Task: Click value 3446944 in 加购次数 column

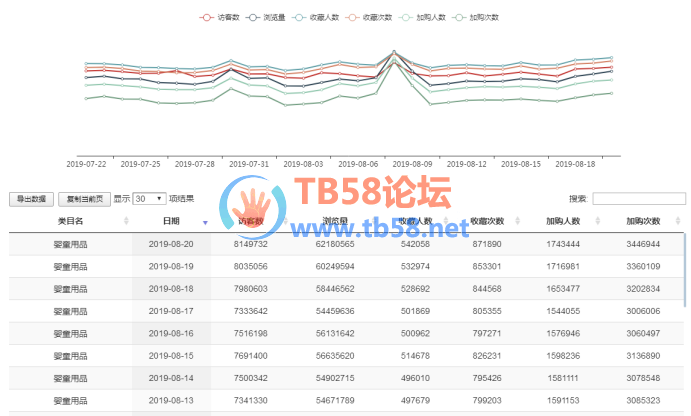Action: pos(643,244)
